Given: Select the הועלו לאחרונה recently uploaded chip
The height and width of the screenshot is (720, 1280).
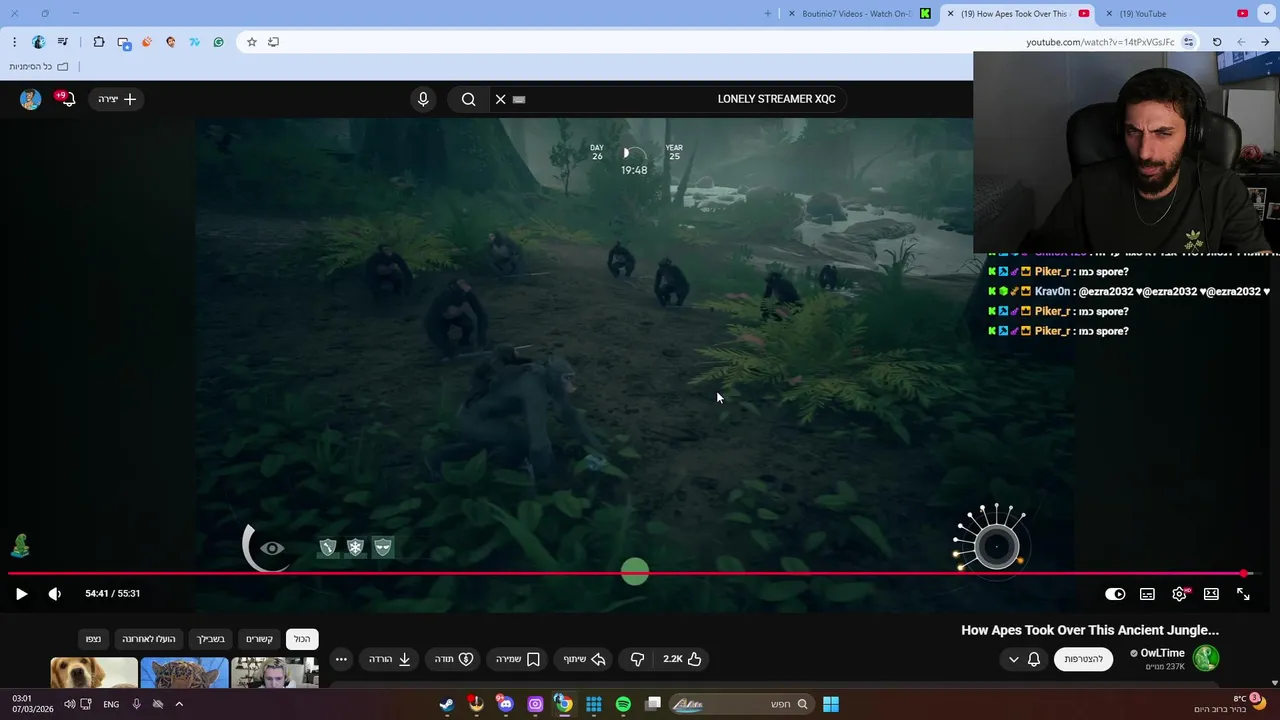Looking at the screenshot, I should tap(149, 639).
